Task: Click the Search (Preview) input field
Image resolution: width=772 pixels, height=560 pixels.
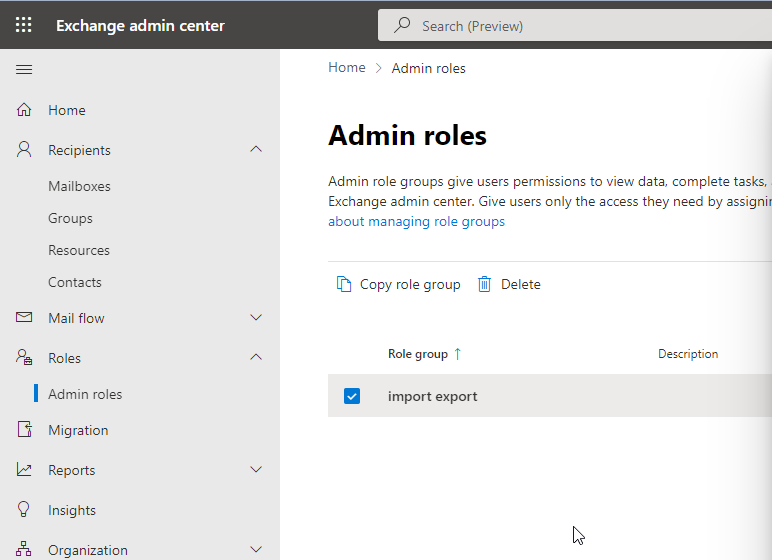Action: pyautogui.click(x=580, y=25)
